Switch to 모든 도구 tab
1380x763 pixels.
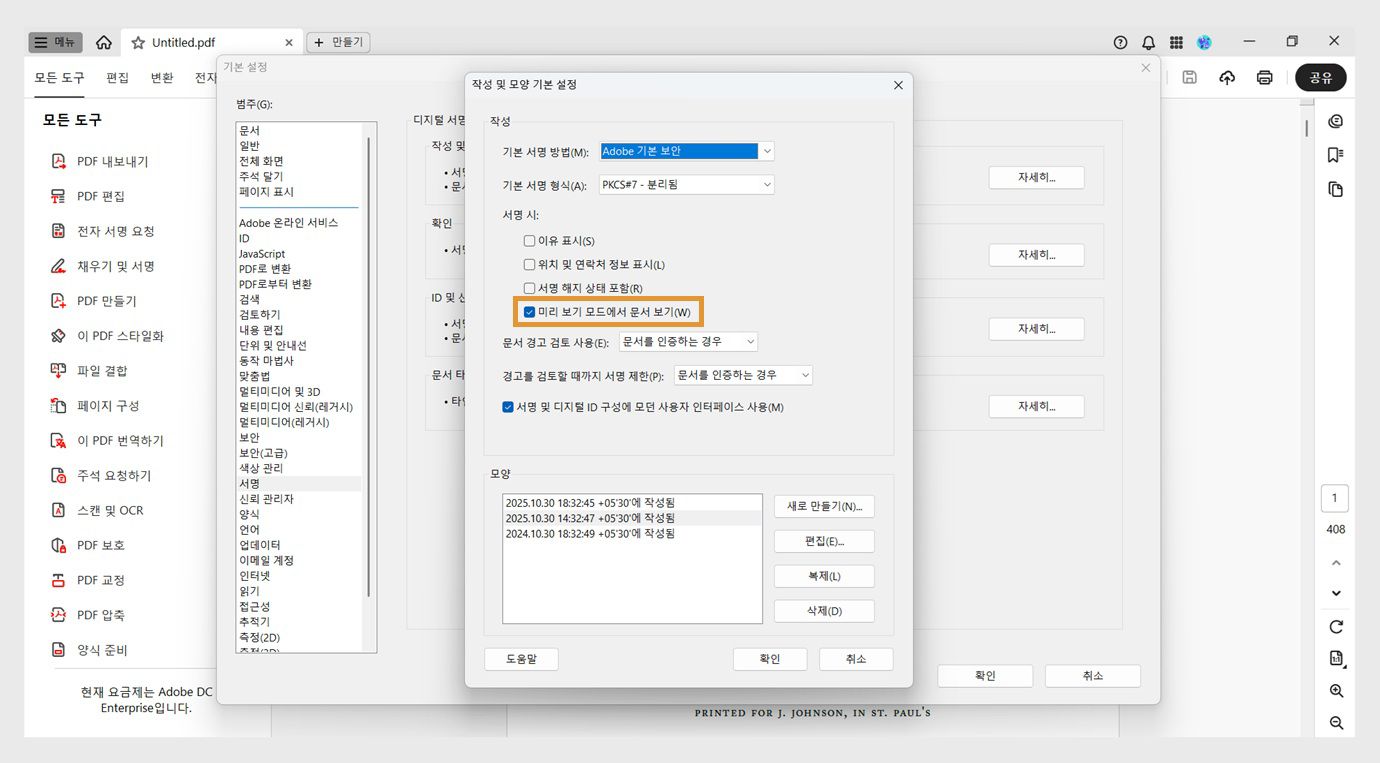point(59,78)
